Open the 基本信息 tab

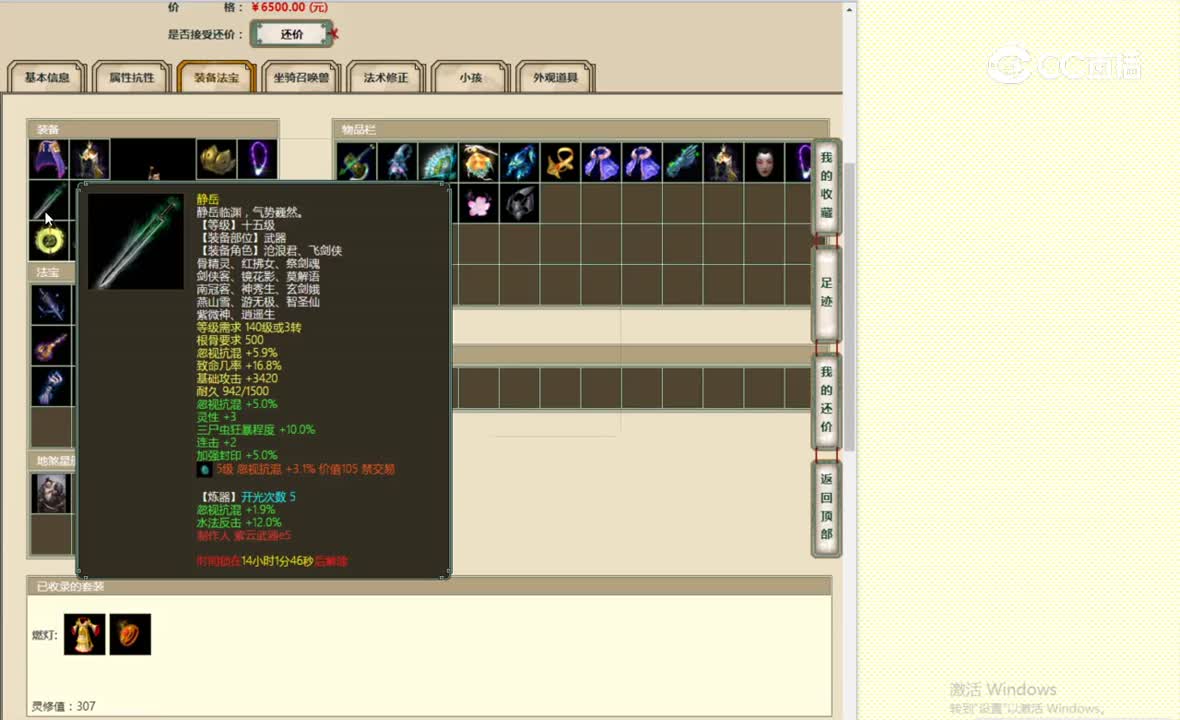pyautogui.click(x=47, y=77)
